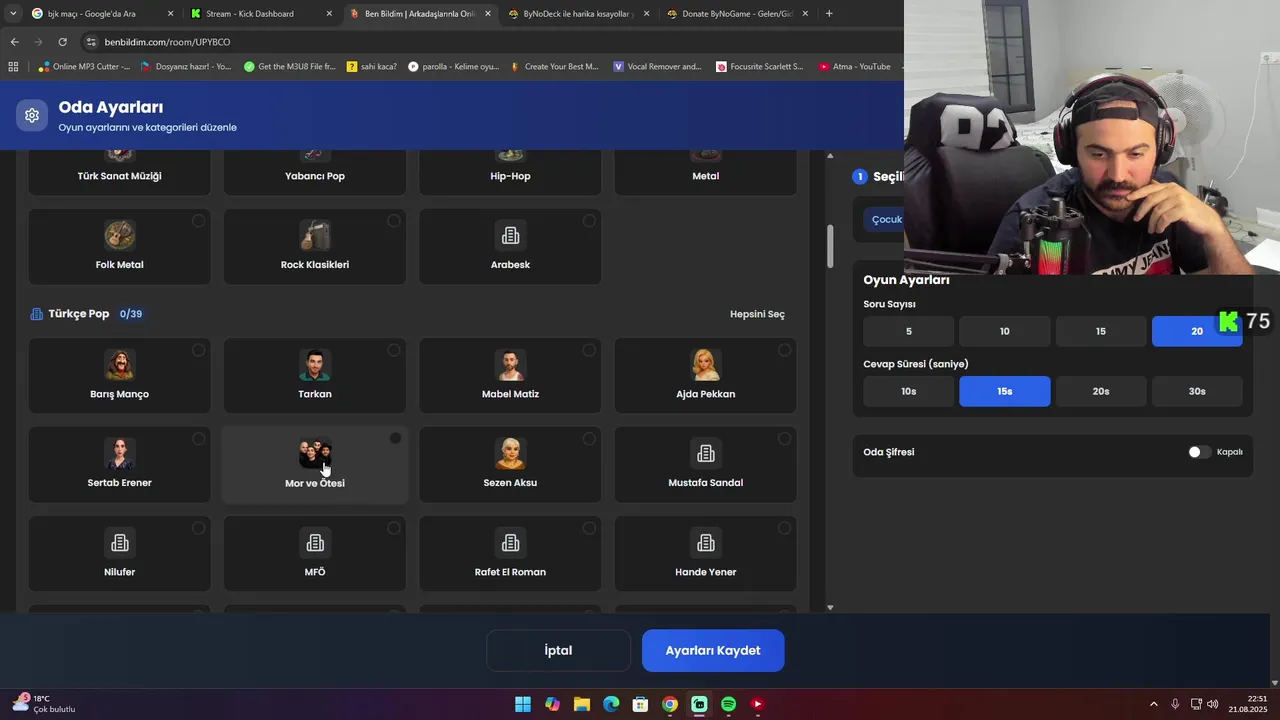Tick the Sezen Aksu selection circle
1280x720 pixels.
589,439
